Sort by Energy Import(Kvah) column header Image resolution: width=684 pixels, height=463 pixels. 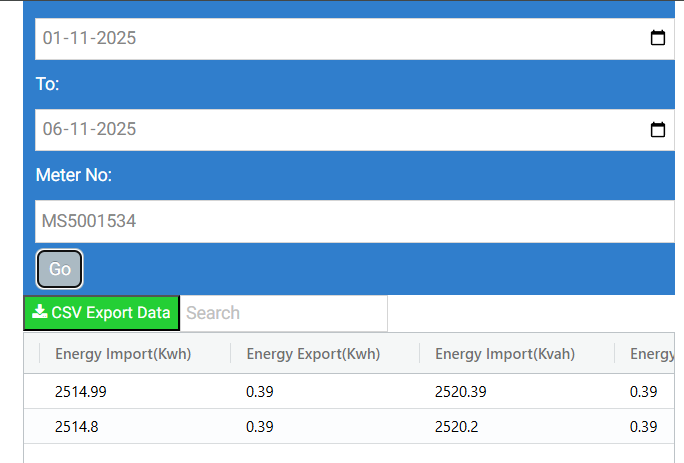pos(511,353)
